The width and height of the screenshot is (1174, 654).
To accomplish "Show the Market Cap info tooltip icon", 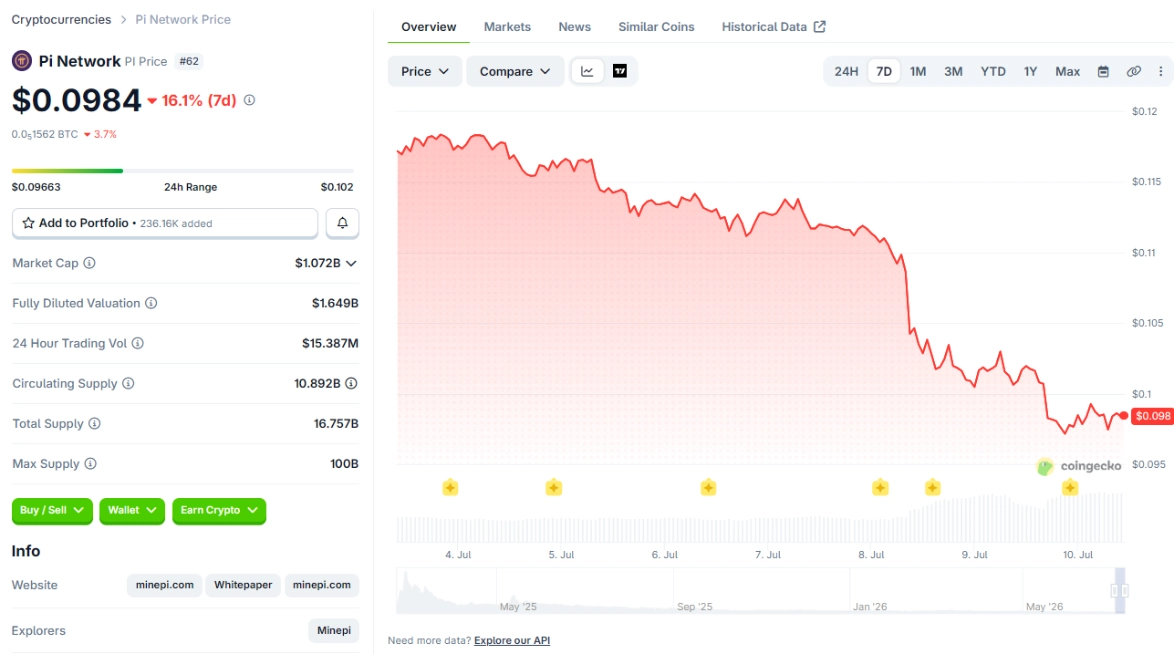I will (x=89, y=263).
